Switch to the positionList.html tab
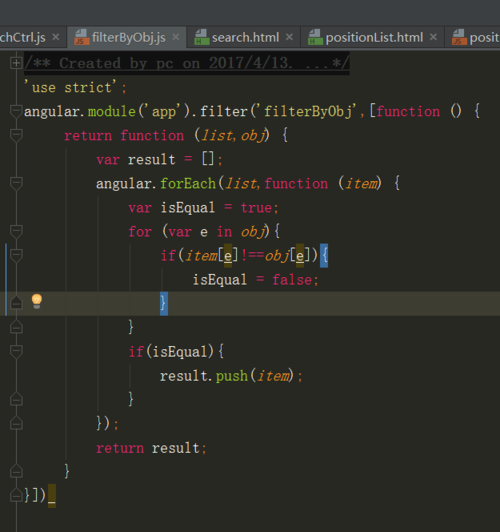 tap(372, 37)
